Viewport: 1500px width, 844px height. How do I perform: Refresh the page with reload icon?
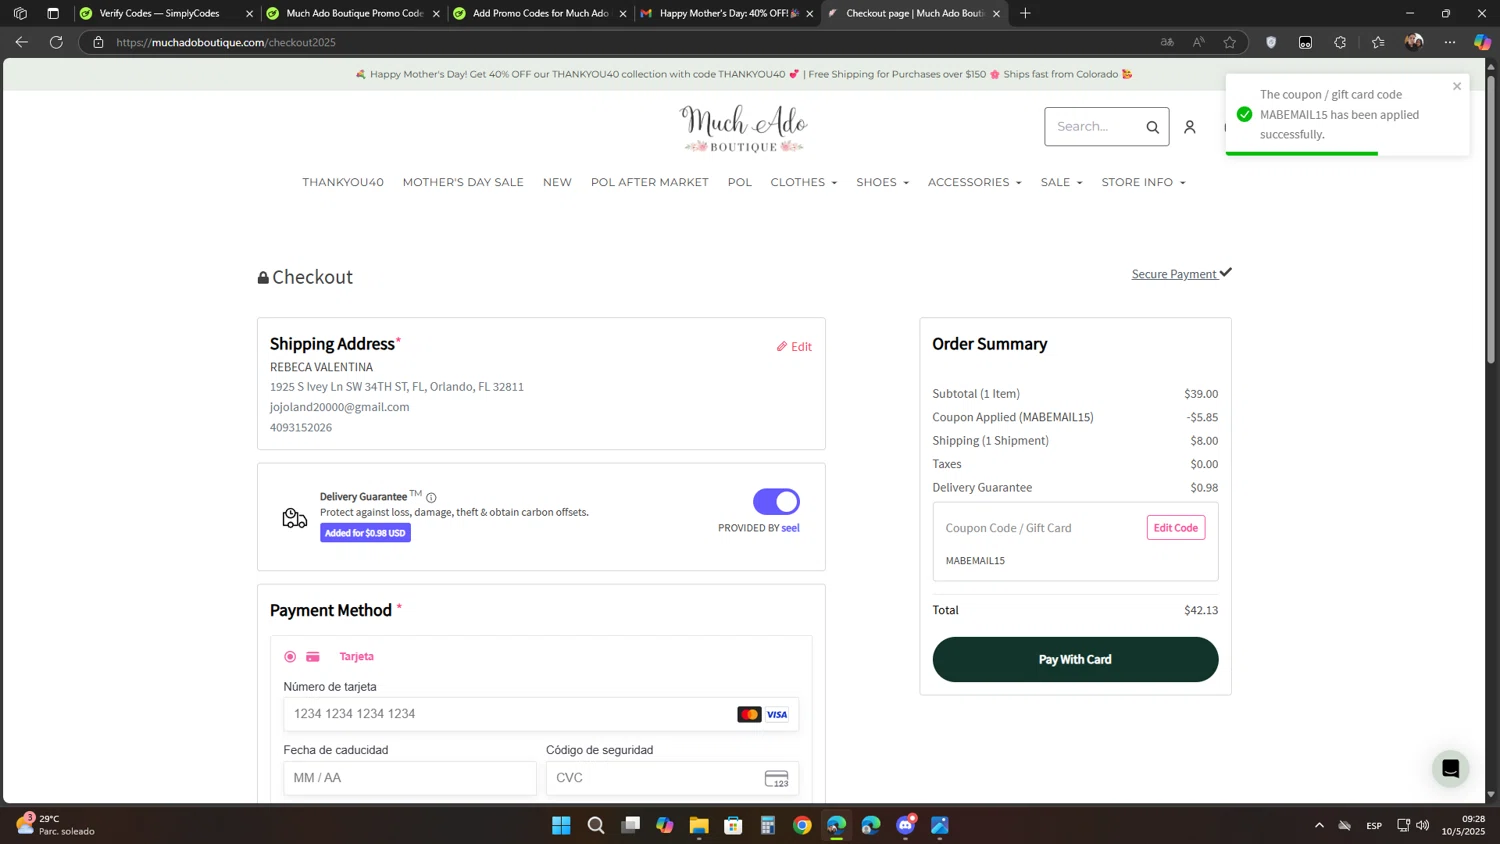[56, 42]
